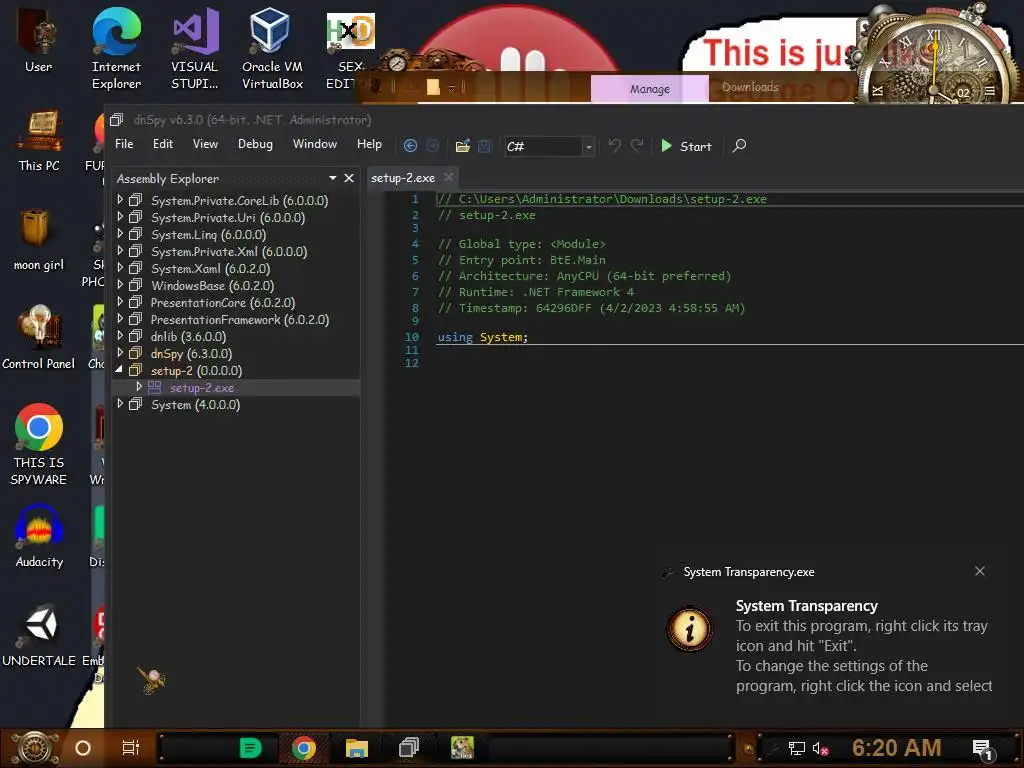Expand System.Private.CoreLib node
This screenshot has height=768, width=1024.
tap(120, 200)
